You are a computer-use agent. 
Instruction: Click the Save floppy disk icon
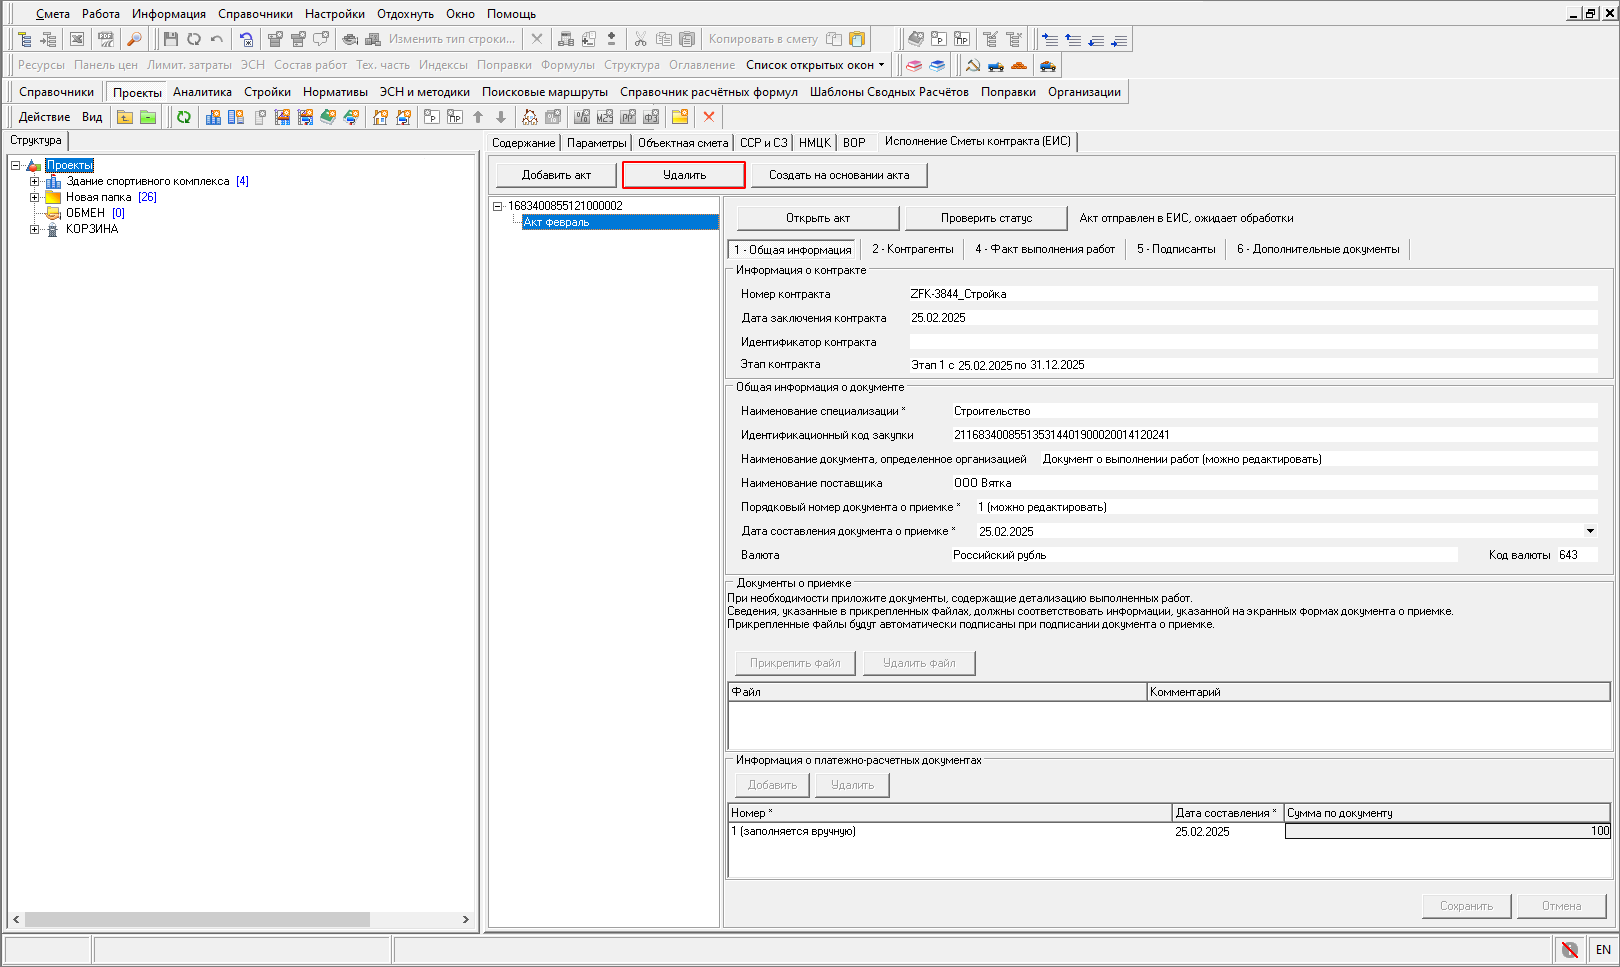(170, 39)
